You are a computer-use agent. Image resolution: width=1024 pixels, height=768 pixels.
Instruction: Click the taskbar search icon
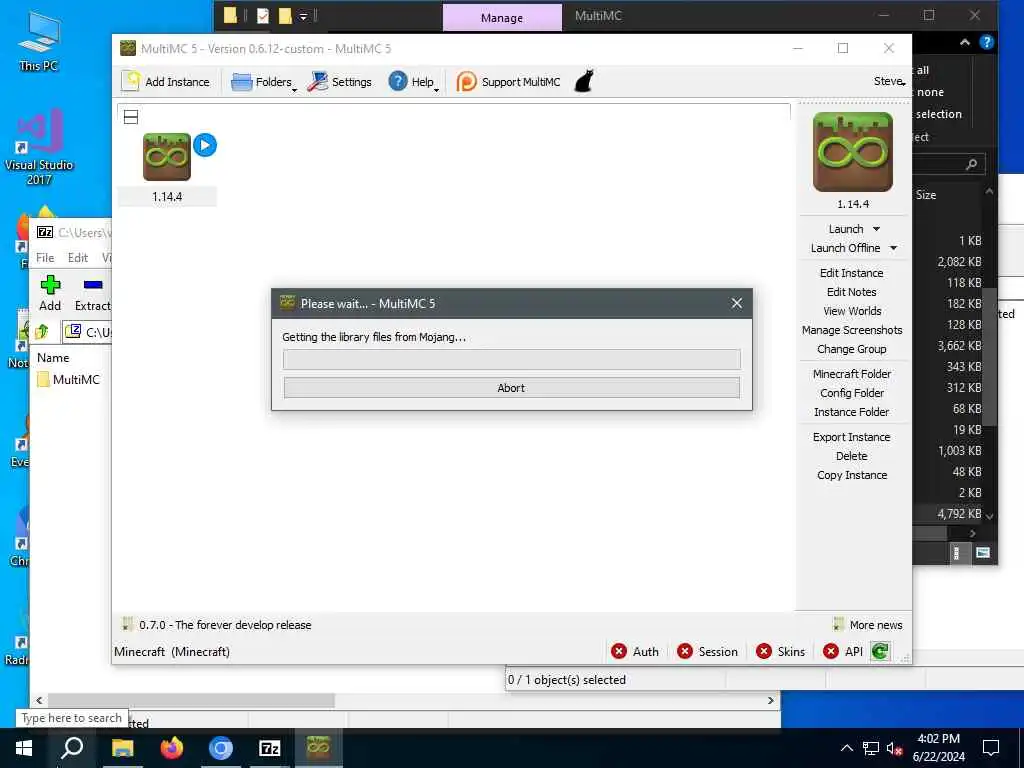pyautogui.click(x=72, y=748)
